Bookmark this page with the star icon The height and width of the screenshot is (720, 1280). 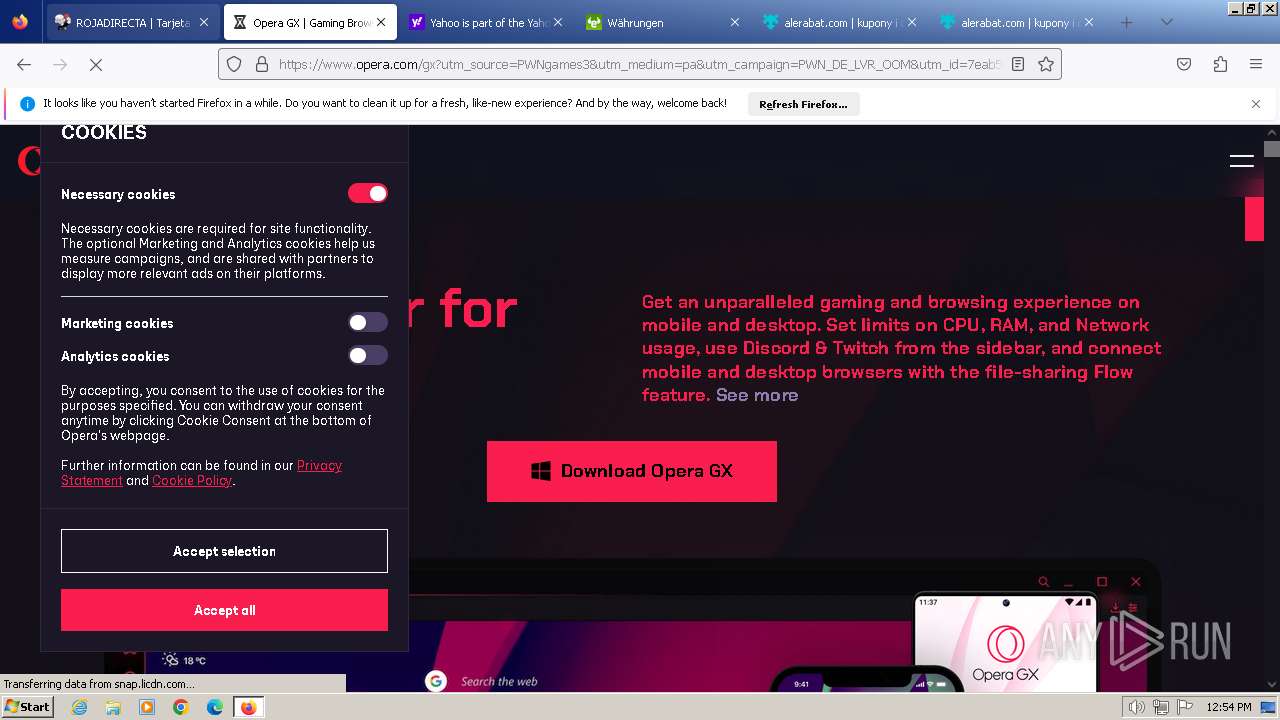tap(1046, 64)
